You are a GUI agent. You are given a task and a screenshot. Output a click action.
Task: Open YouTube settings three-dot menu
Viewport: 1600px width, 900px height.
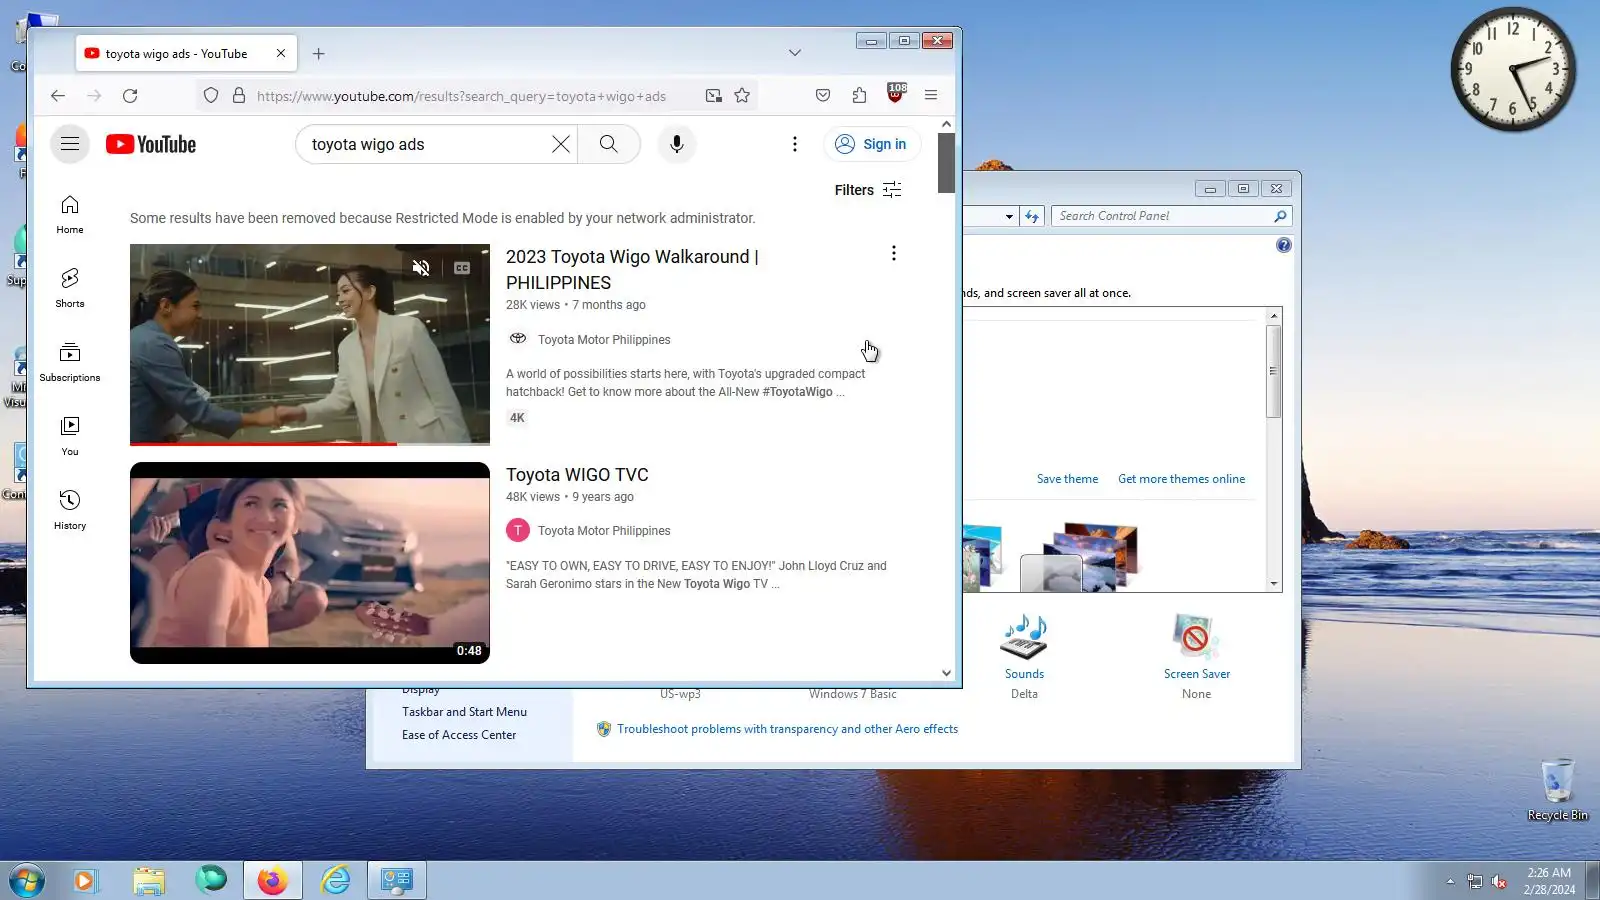pyautogui.click(x=795, y=144)
